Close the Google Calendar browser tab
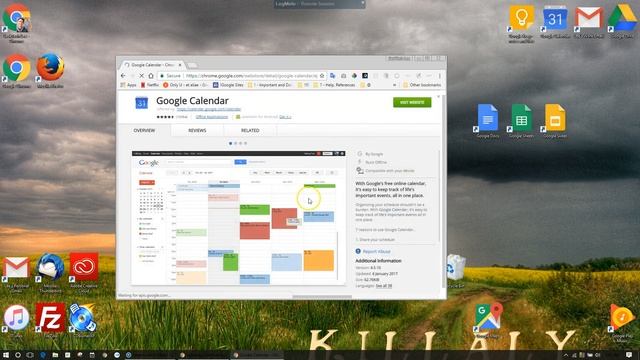This screenshot has height=360, width=640. tap(180, 65)
